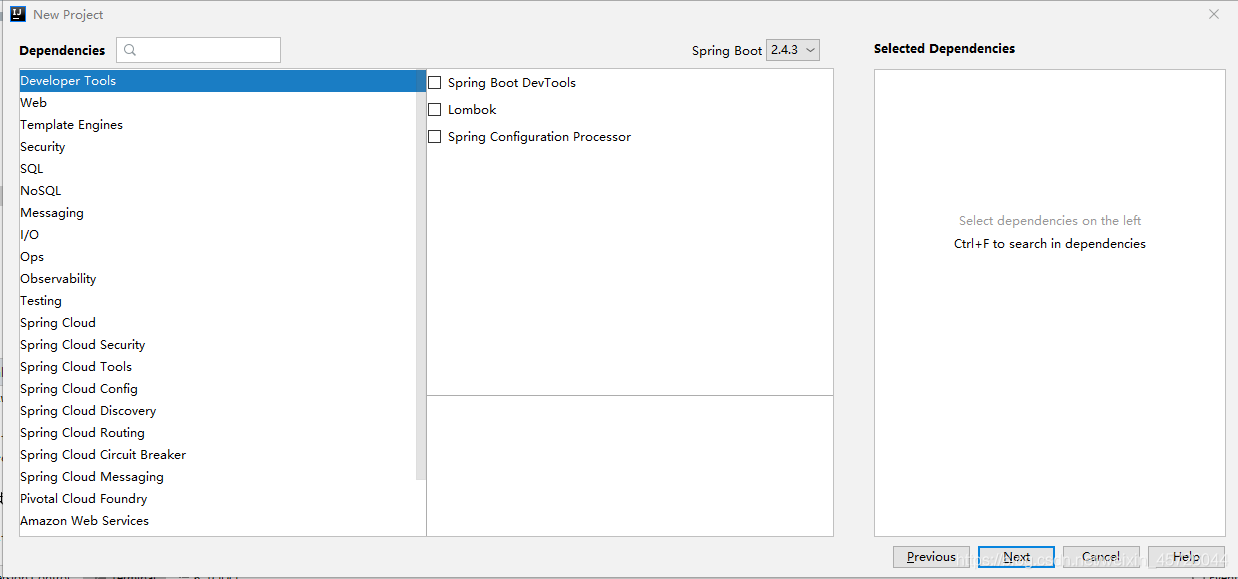The image size is (1238, 579).
Task: Open the Ops category
Action: (218, 257)
